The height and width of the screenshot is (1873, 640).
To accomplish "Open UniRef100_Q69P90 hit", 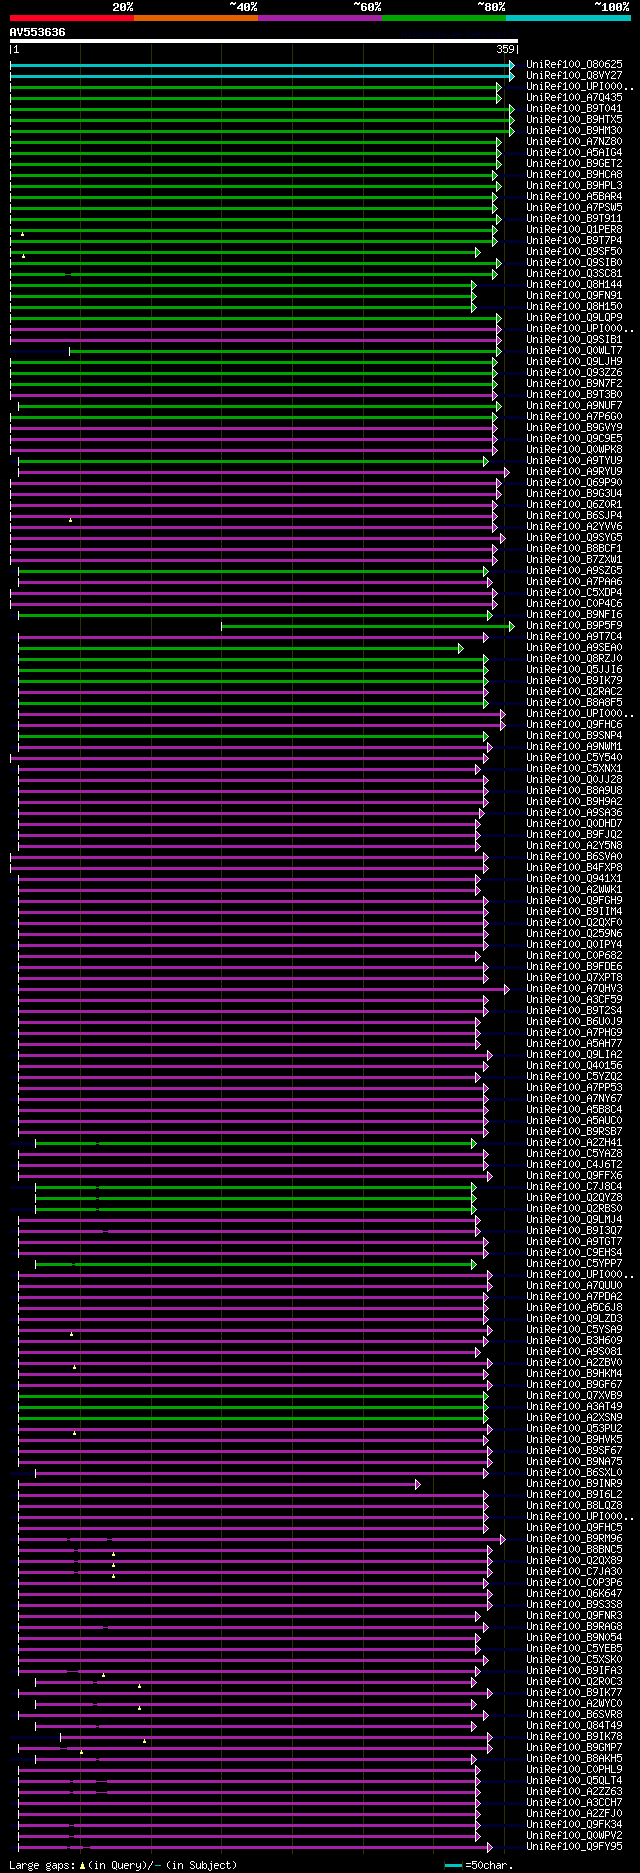I will (574, 482).
